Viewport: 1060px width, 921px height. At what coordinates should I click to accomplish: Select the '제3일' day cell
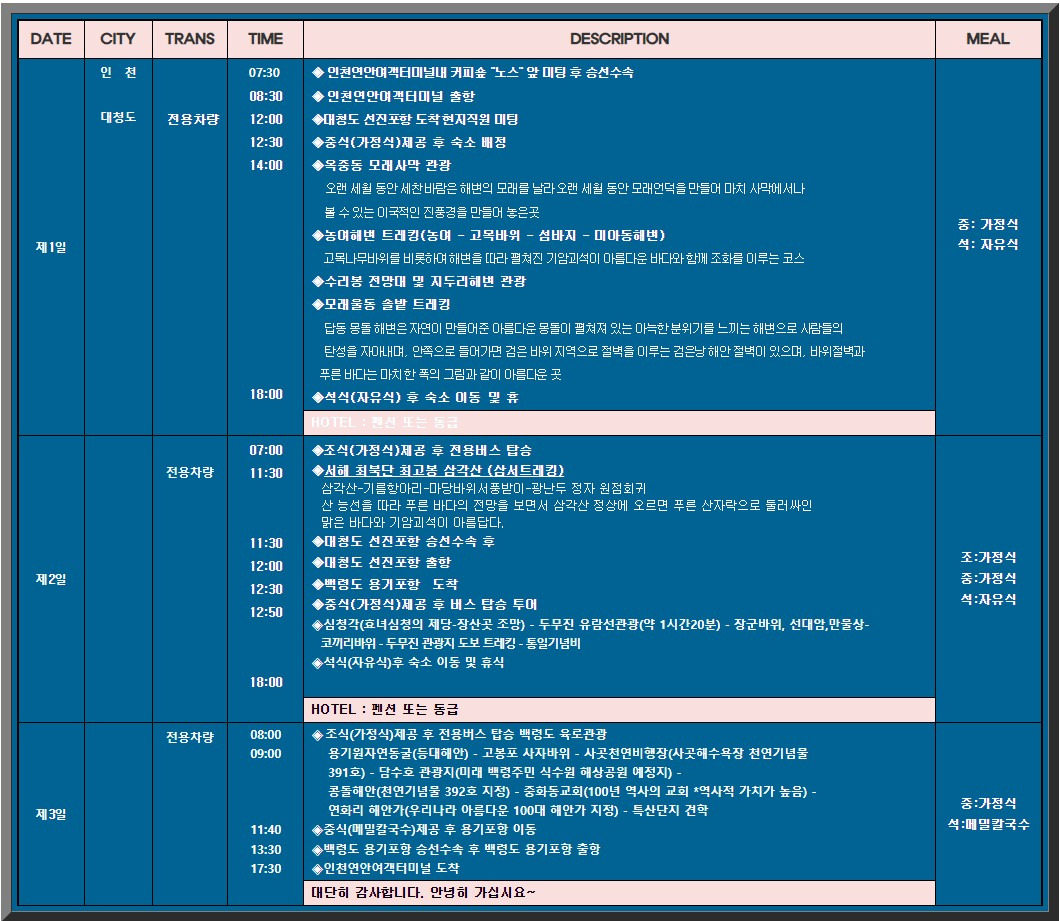coord(51,814)
